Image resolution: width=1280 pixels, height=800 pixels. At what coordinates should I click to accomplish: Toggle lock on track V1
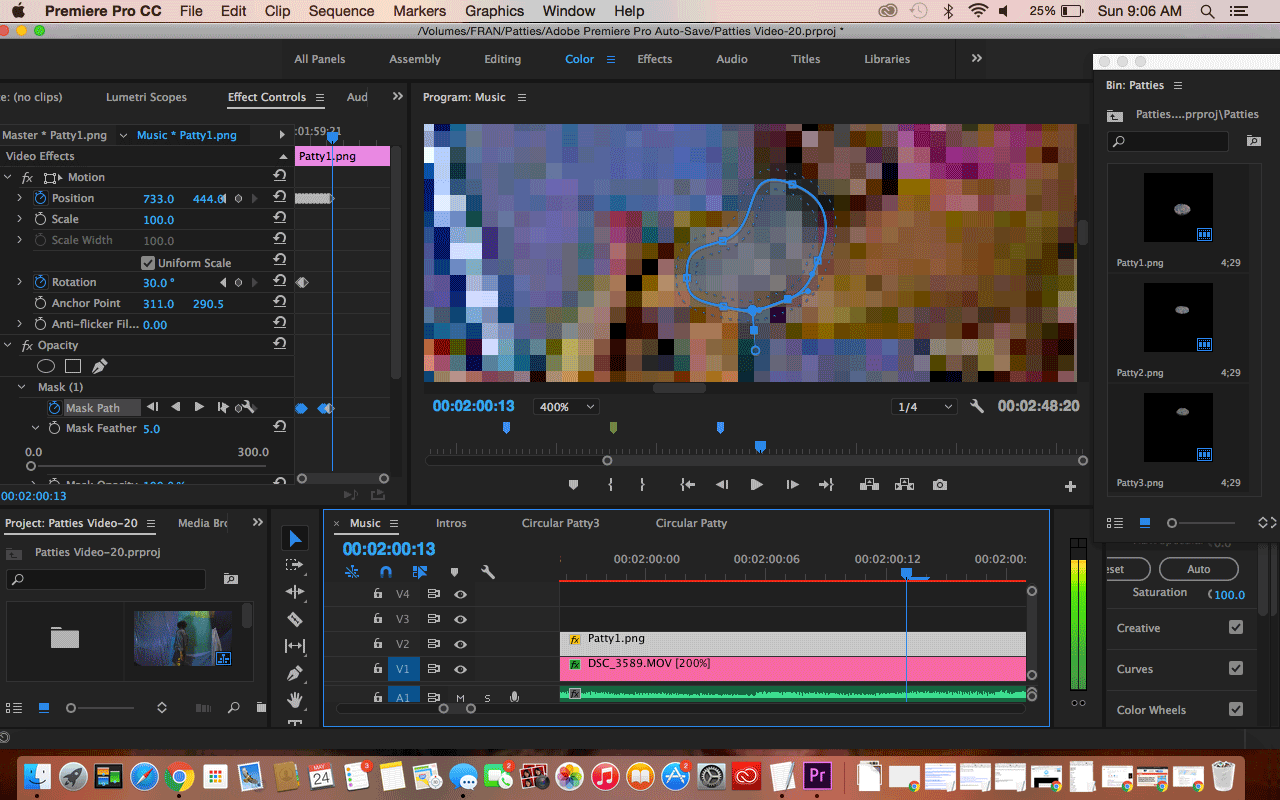click(x=378, y=669)
